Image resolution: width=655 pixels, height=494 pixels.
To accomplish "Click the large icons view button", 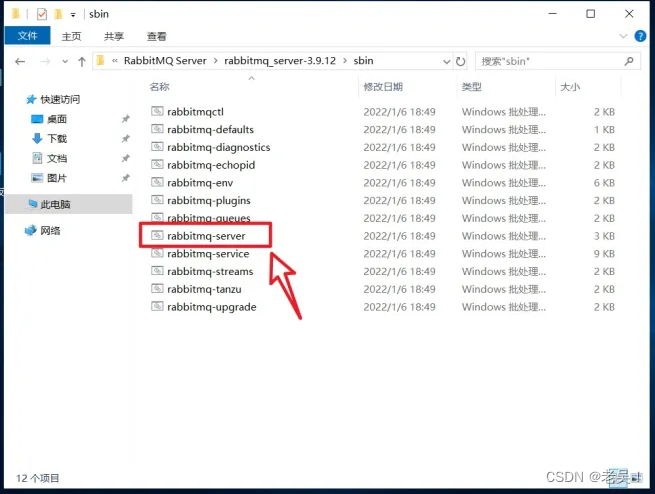I will [x=637, y=477].
